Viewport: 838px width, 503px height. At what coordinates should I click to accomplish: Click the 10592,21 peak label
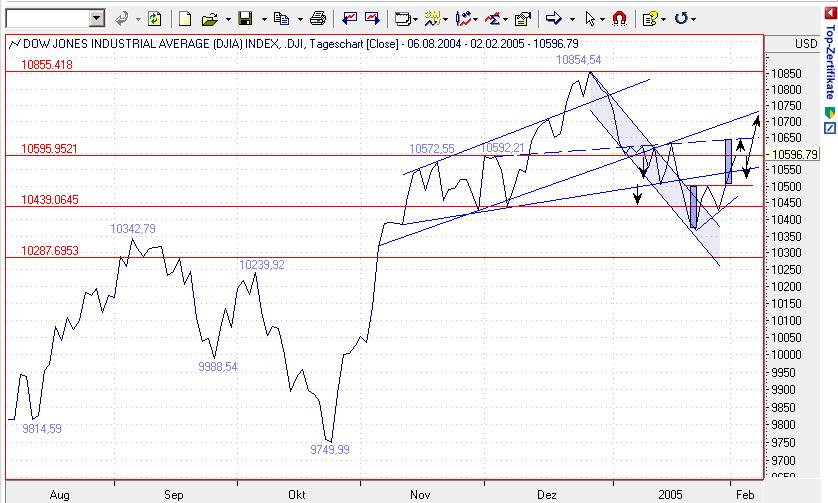click(x=503, y=148)
